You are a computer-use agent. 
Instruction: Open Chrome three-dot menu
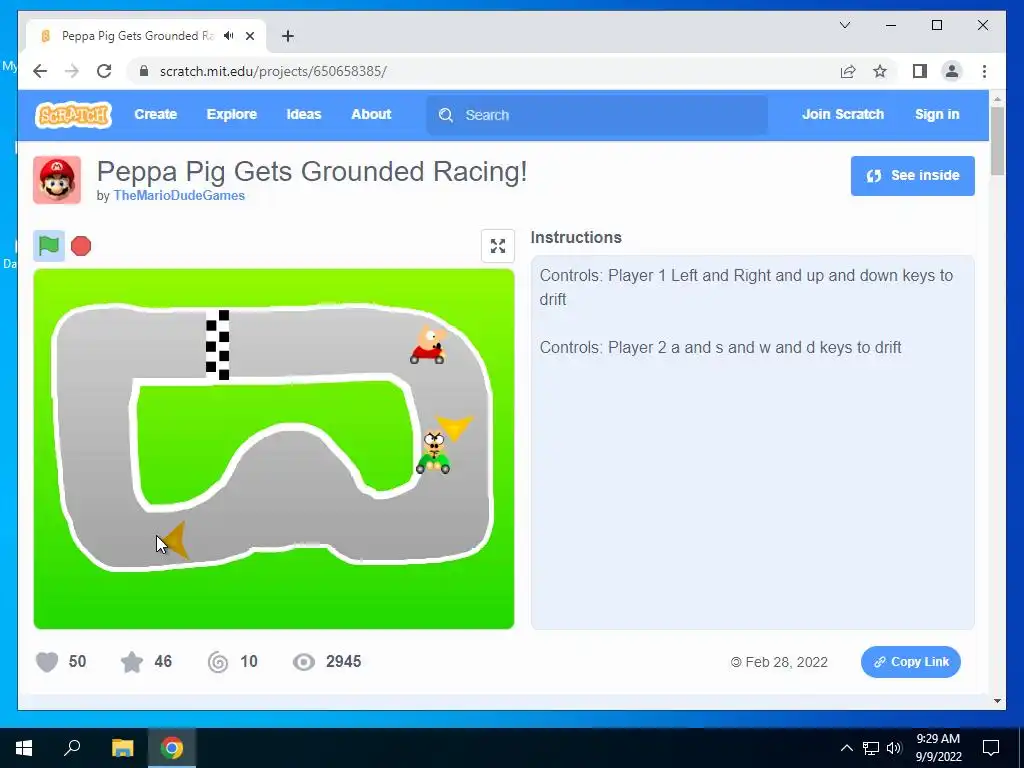[984, 71]
